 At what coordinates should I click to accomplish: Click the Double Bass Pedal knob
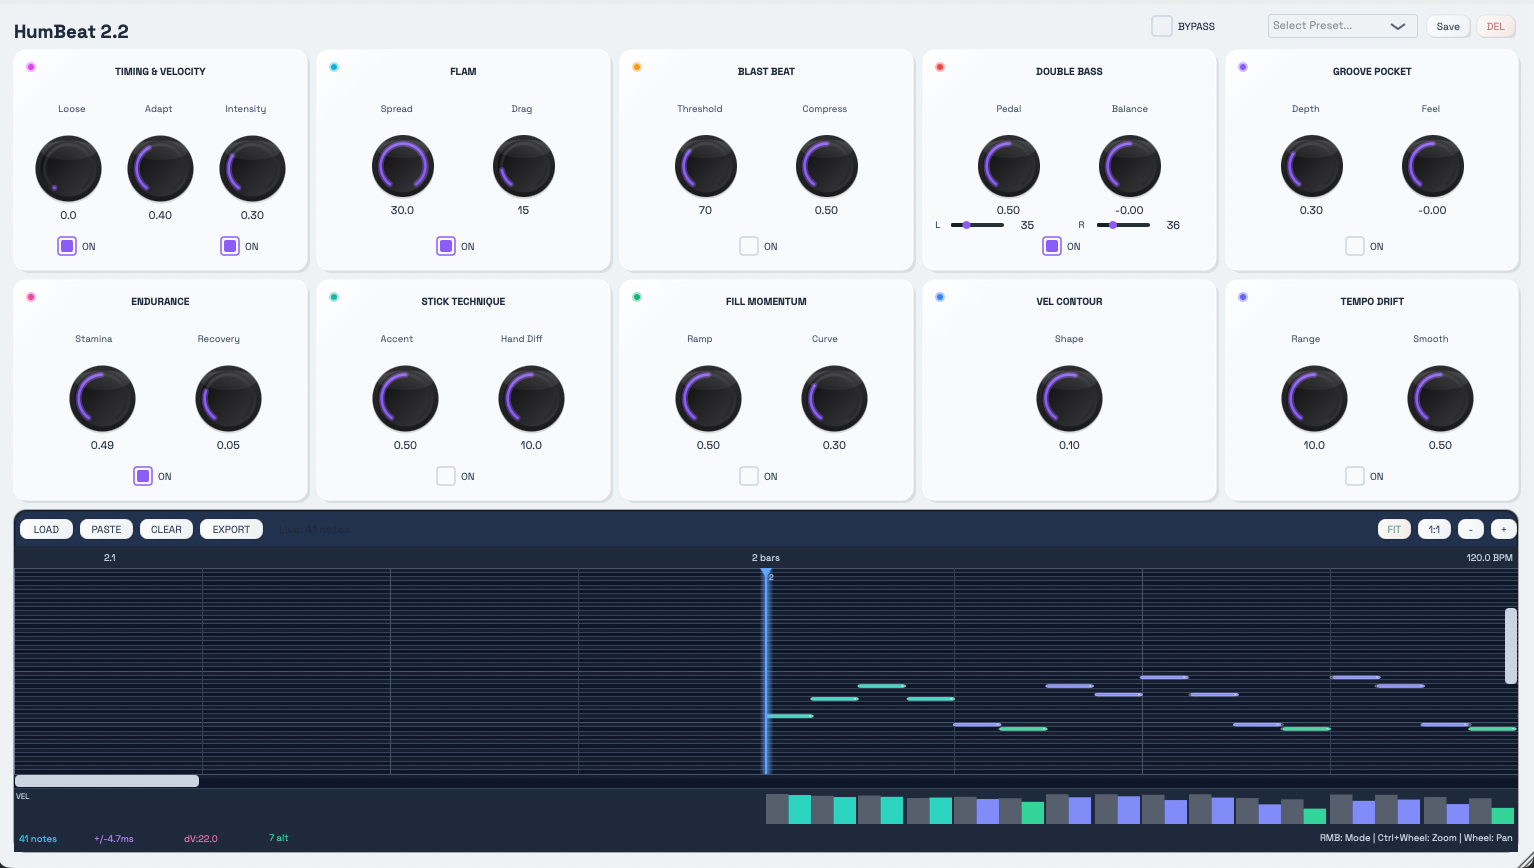1009,166
